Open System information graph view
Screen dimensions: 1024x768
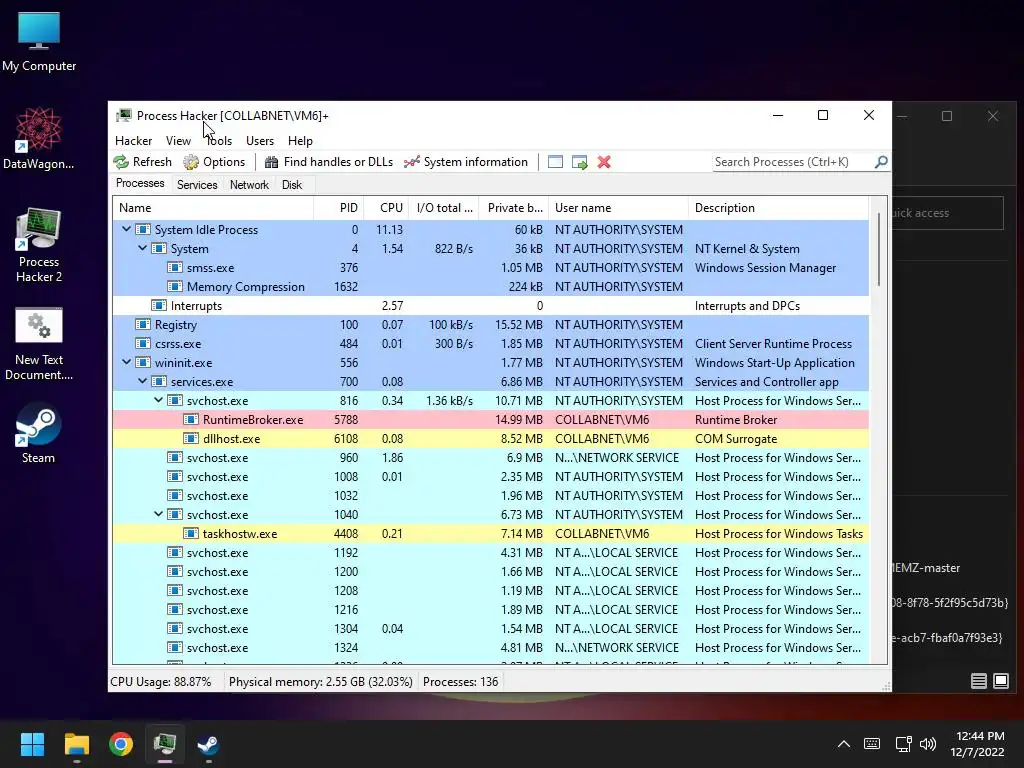click(466, 162)
